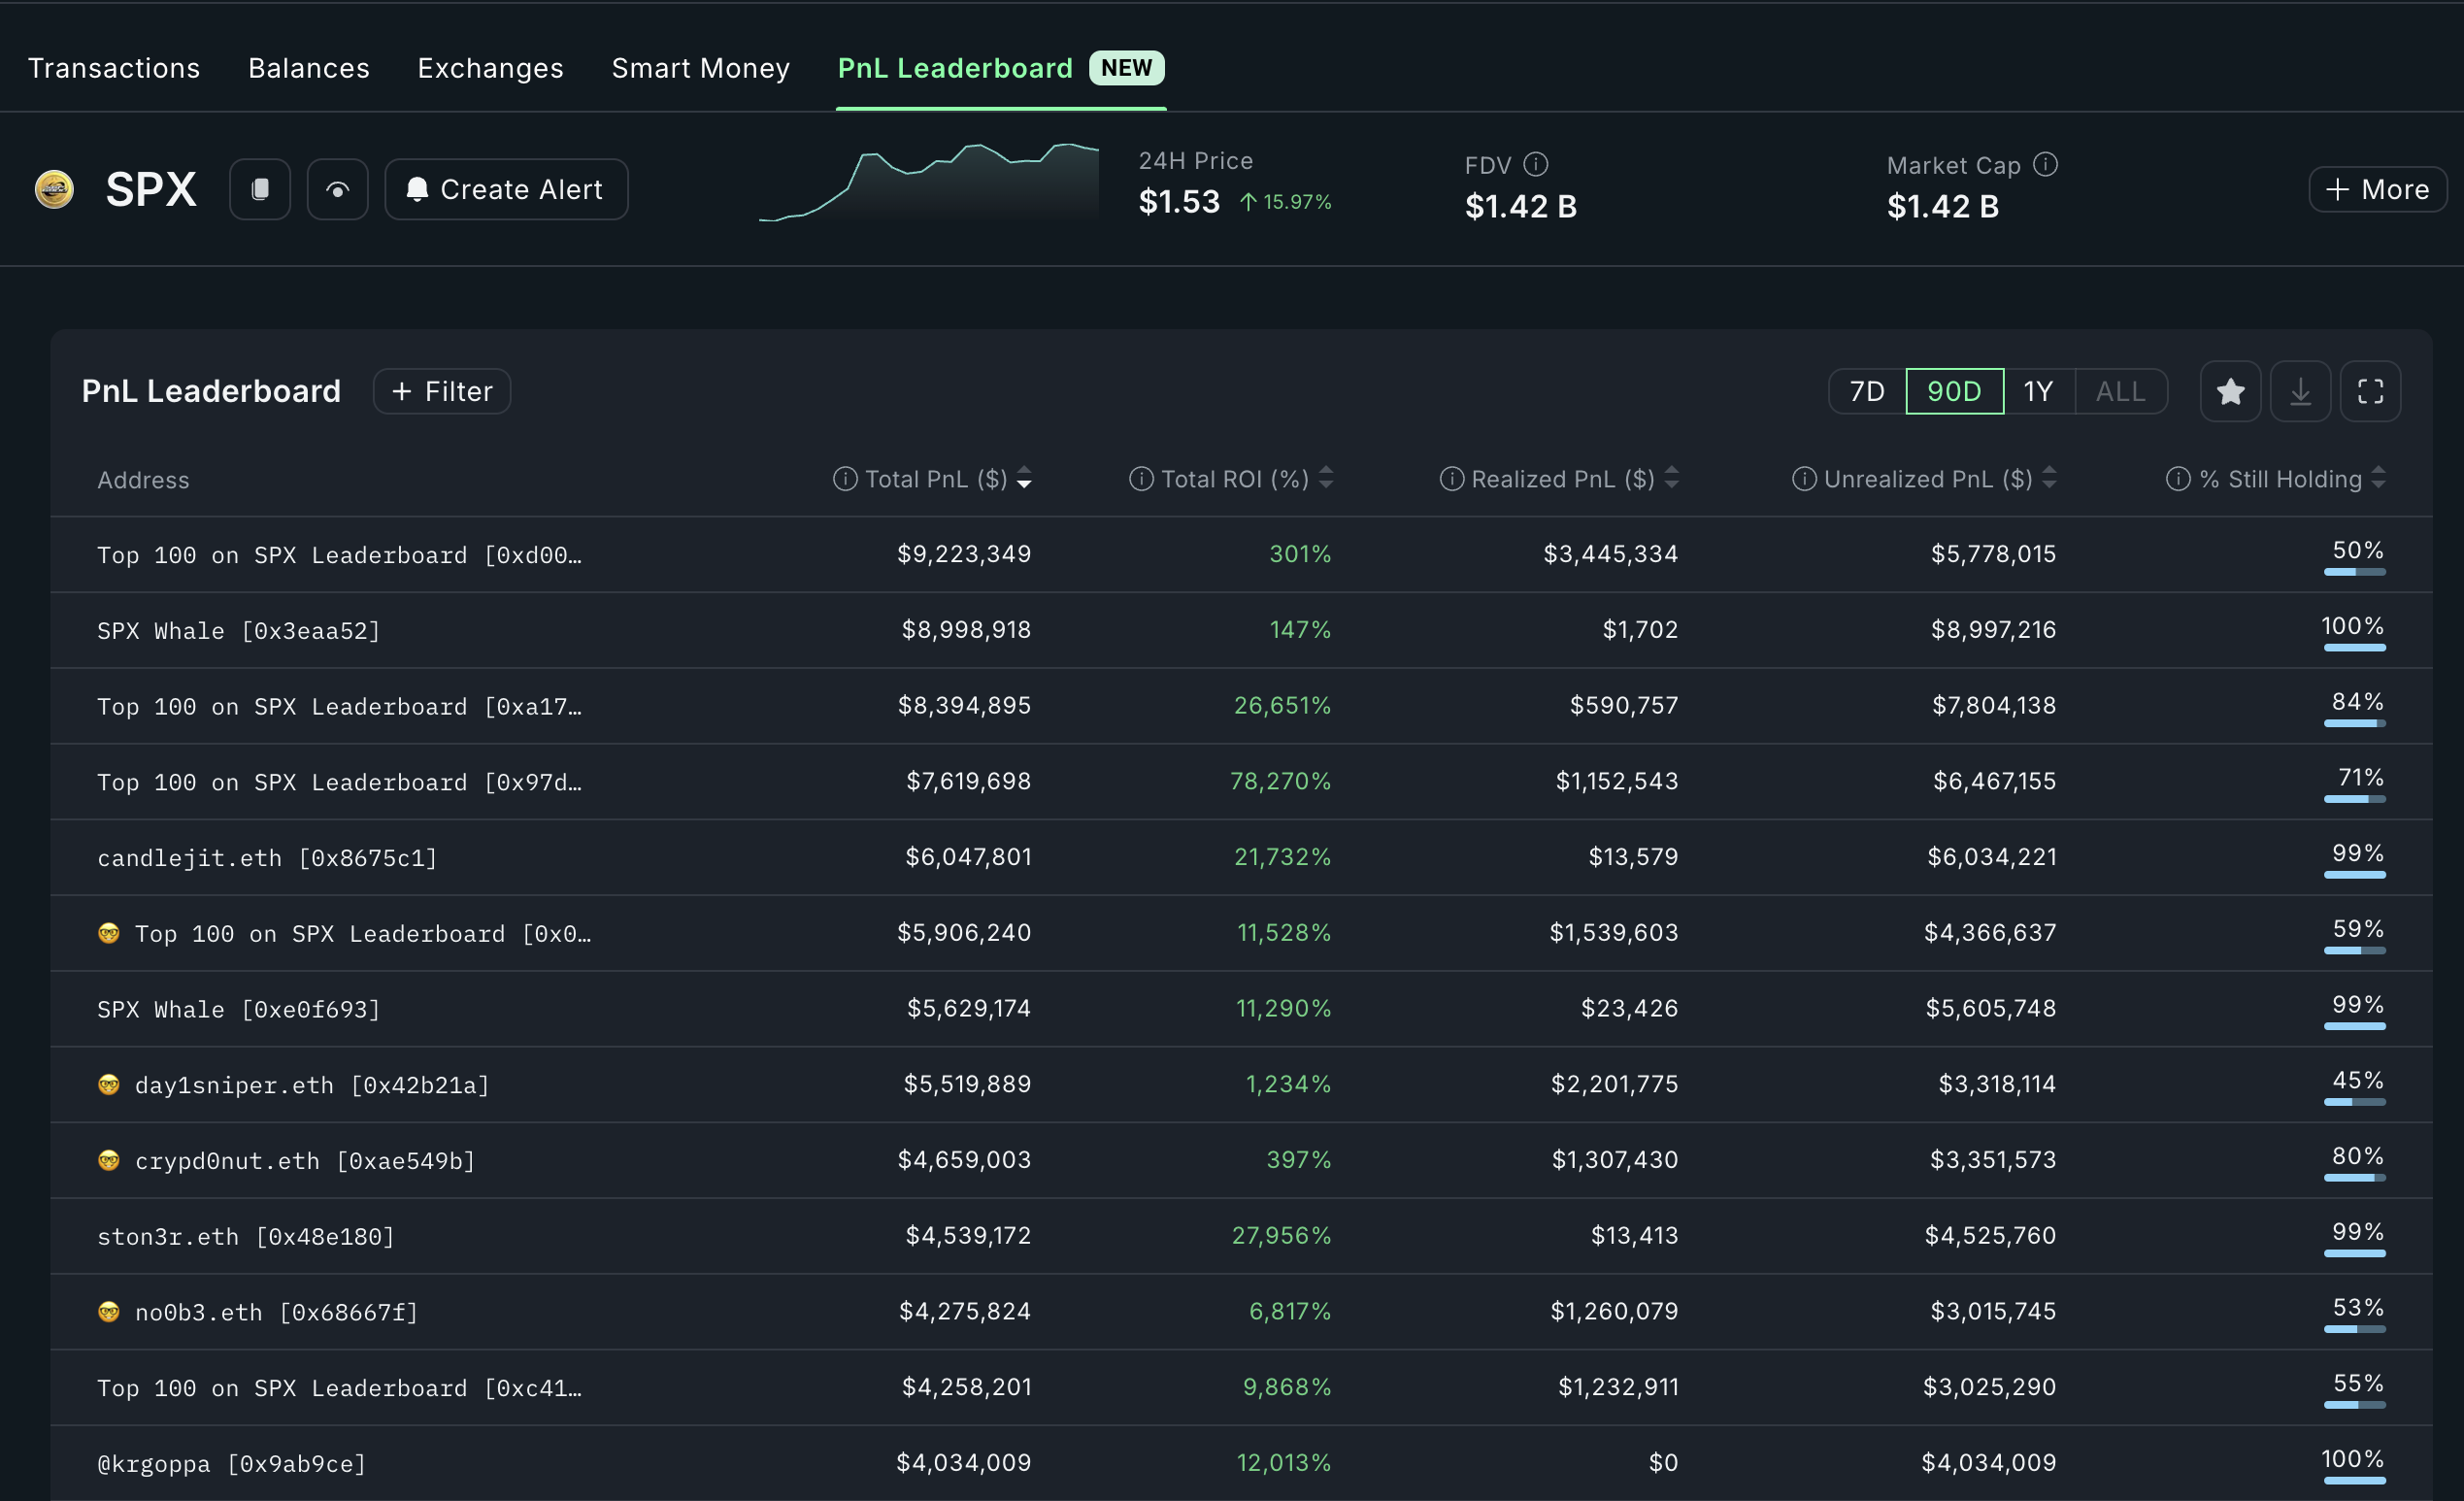Open the Transactions tab
This screenshot has height=1501, width=2464.
tap(114, 68)
